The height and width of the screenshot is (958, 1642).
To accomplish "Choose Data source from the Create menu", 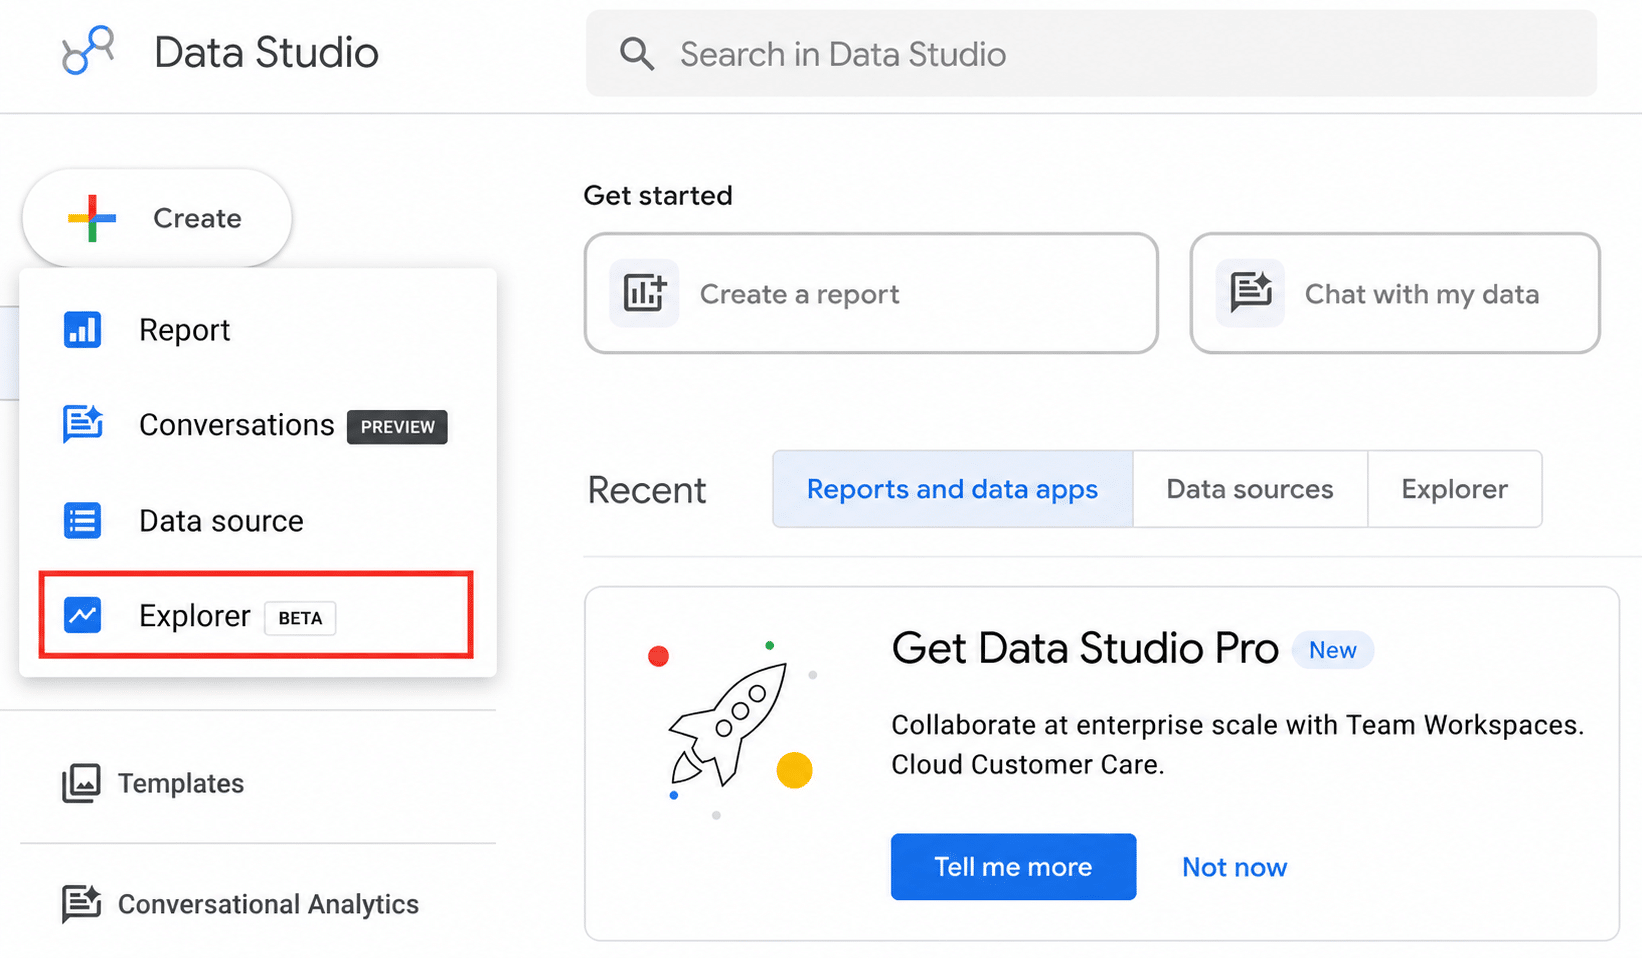I will pyautogui.click(x=258, y=520).
